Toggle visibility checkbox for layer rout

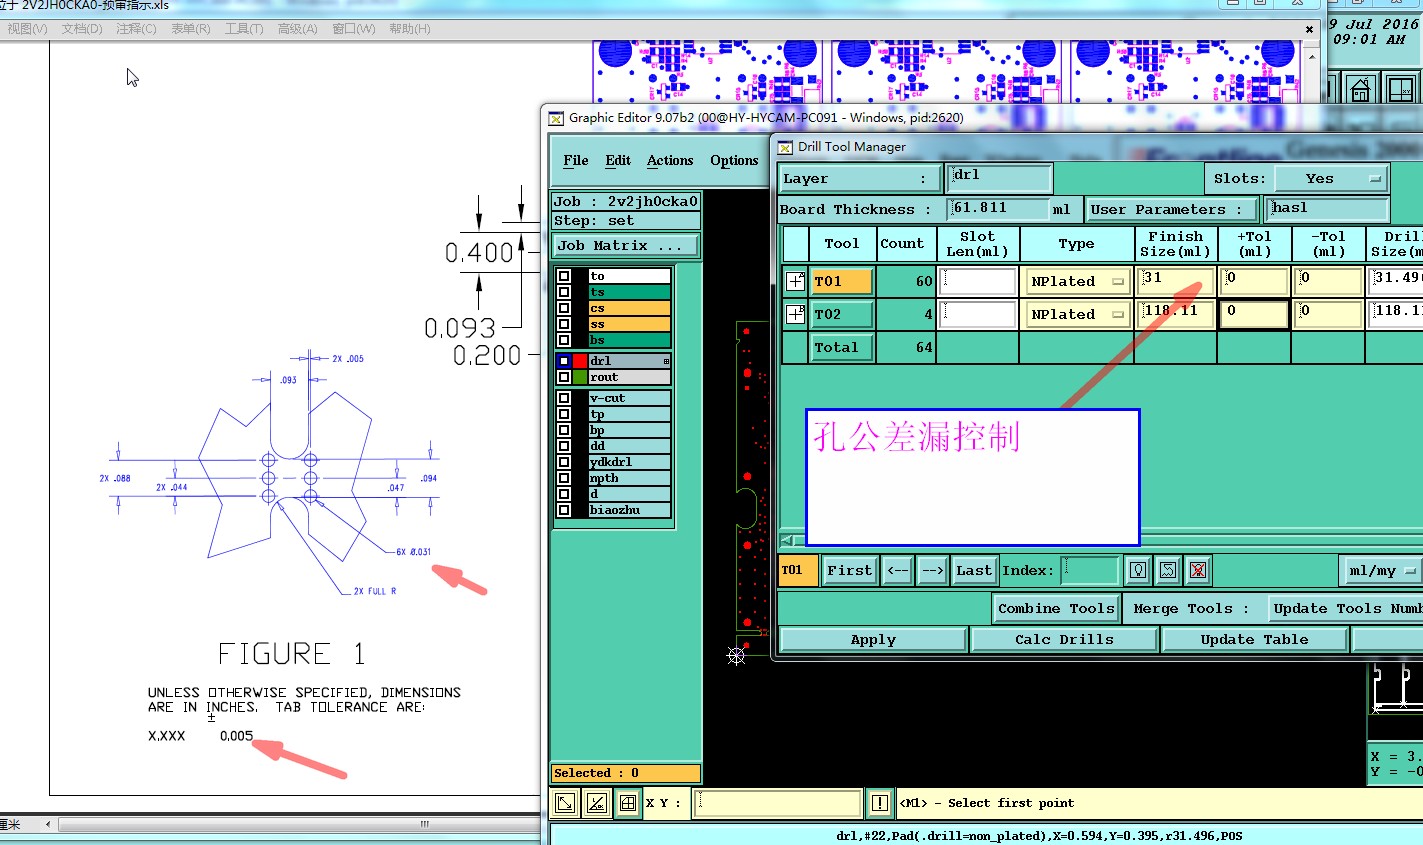pyautogui.click(x=564, y=377)
